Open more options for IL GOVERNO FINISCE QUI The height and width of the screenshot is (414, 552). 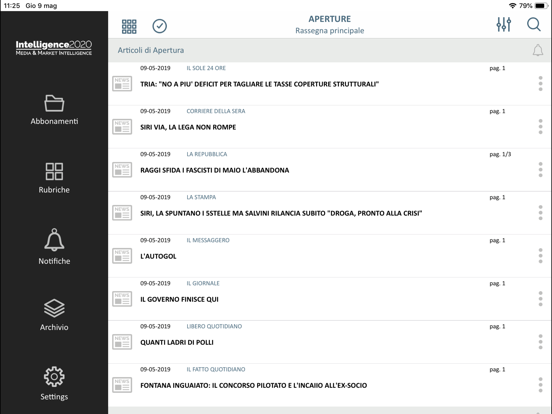pos(540,299)
